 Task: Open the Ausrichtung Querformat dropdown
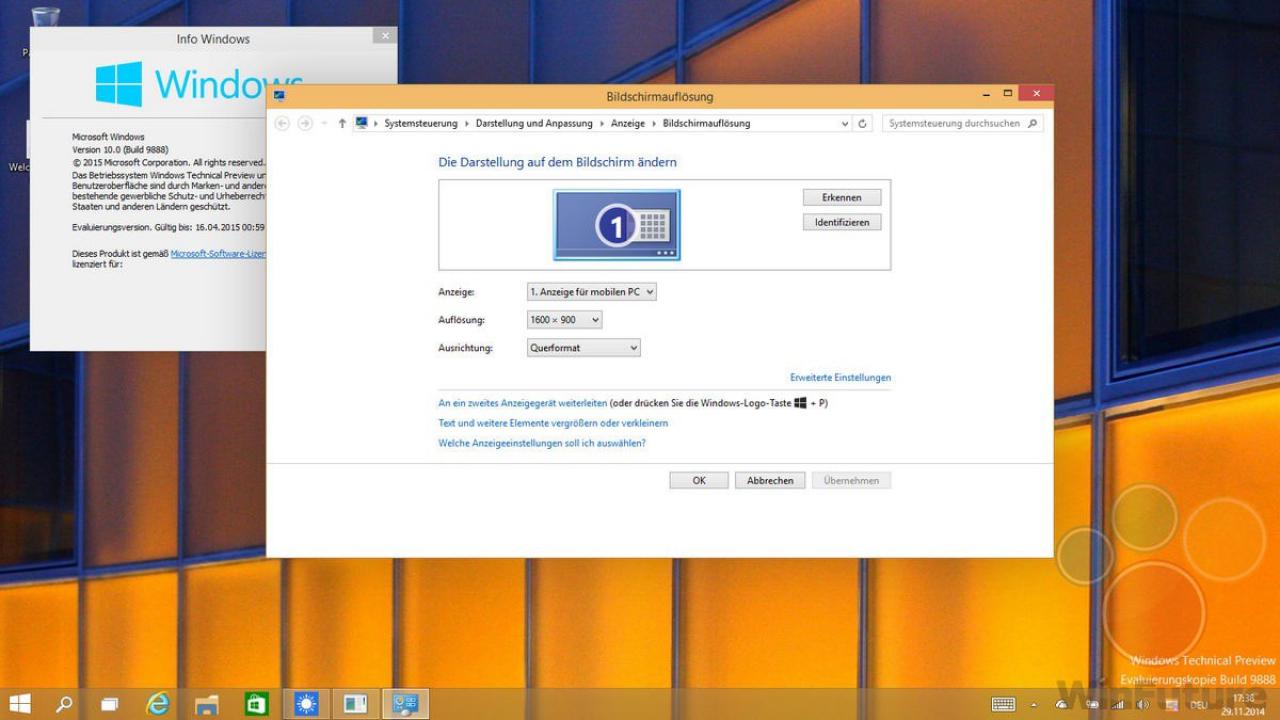pyautogui.click(x=584, y=348)
